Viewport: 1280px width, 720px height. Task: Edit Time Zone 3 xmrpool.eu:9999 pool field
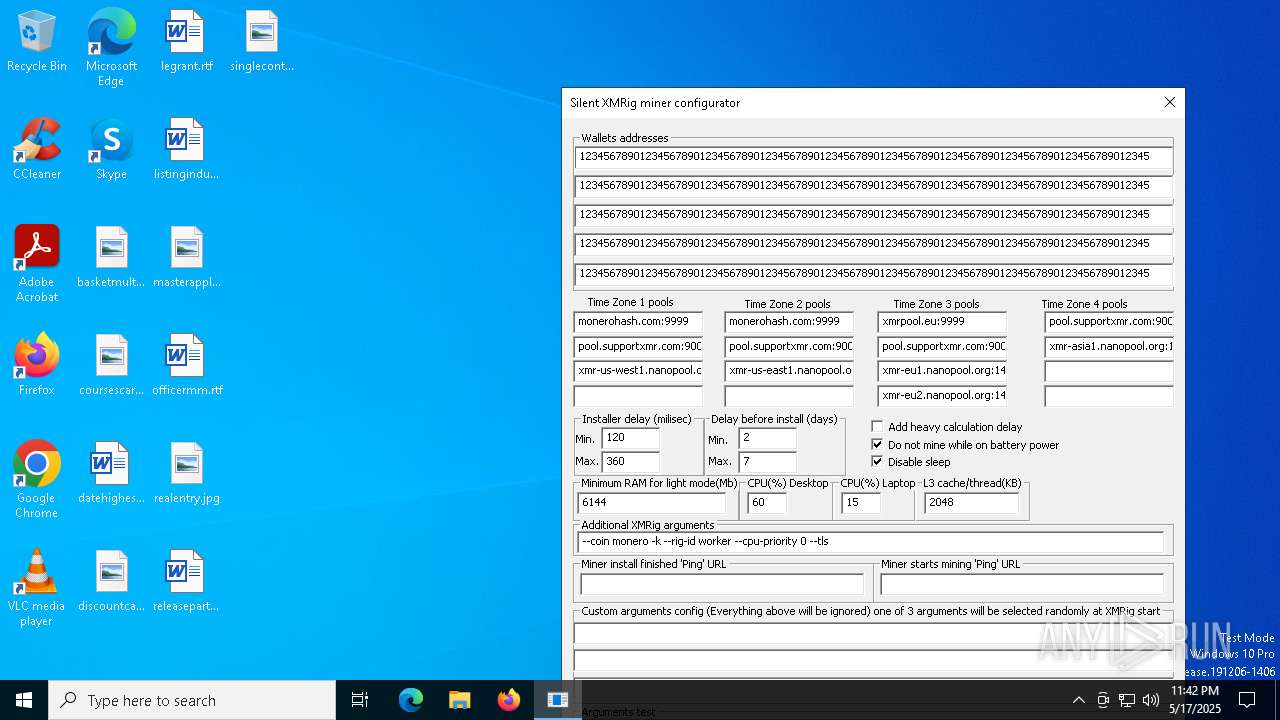coord(942,322)
